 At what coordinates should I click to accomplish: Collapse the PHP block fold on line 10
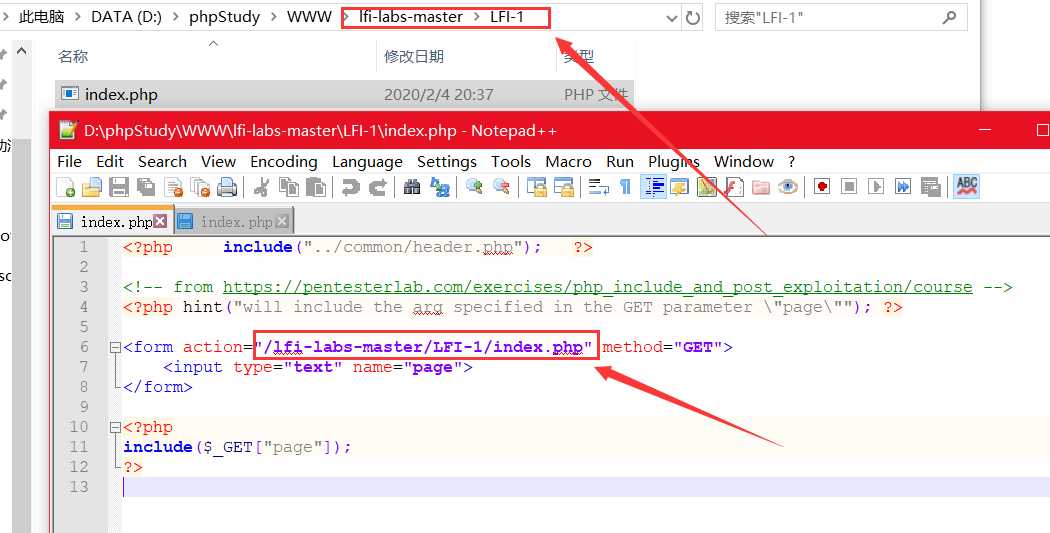[x=115, y=427]
